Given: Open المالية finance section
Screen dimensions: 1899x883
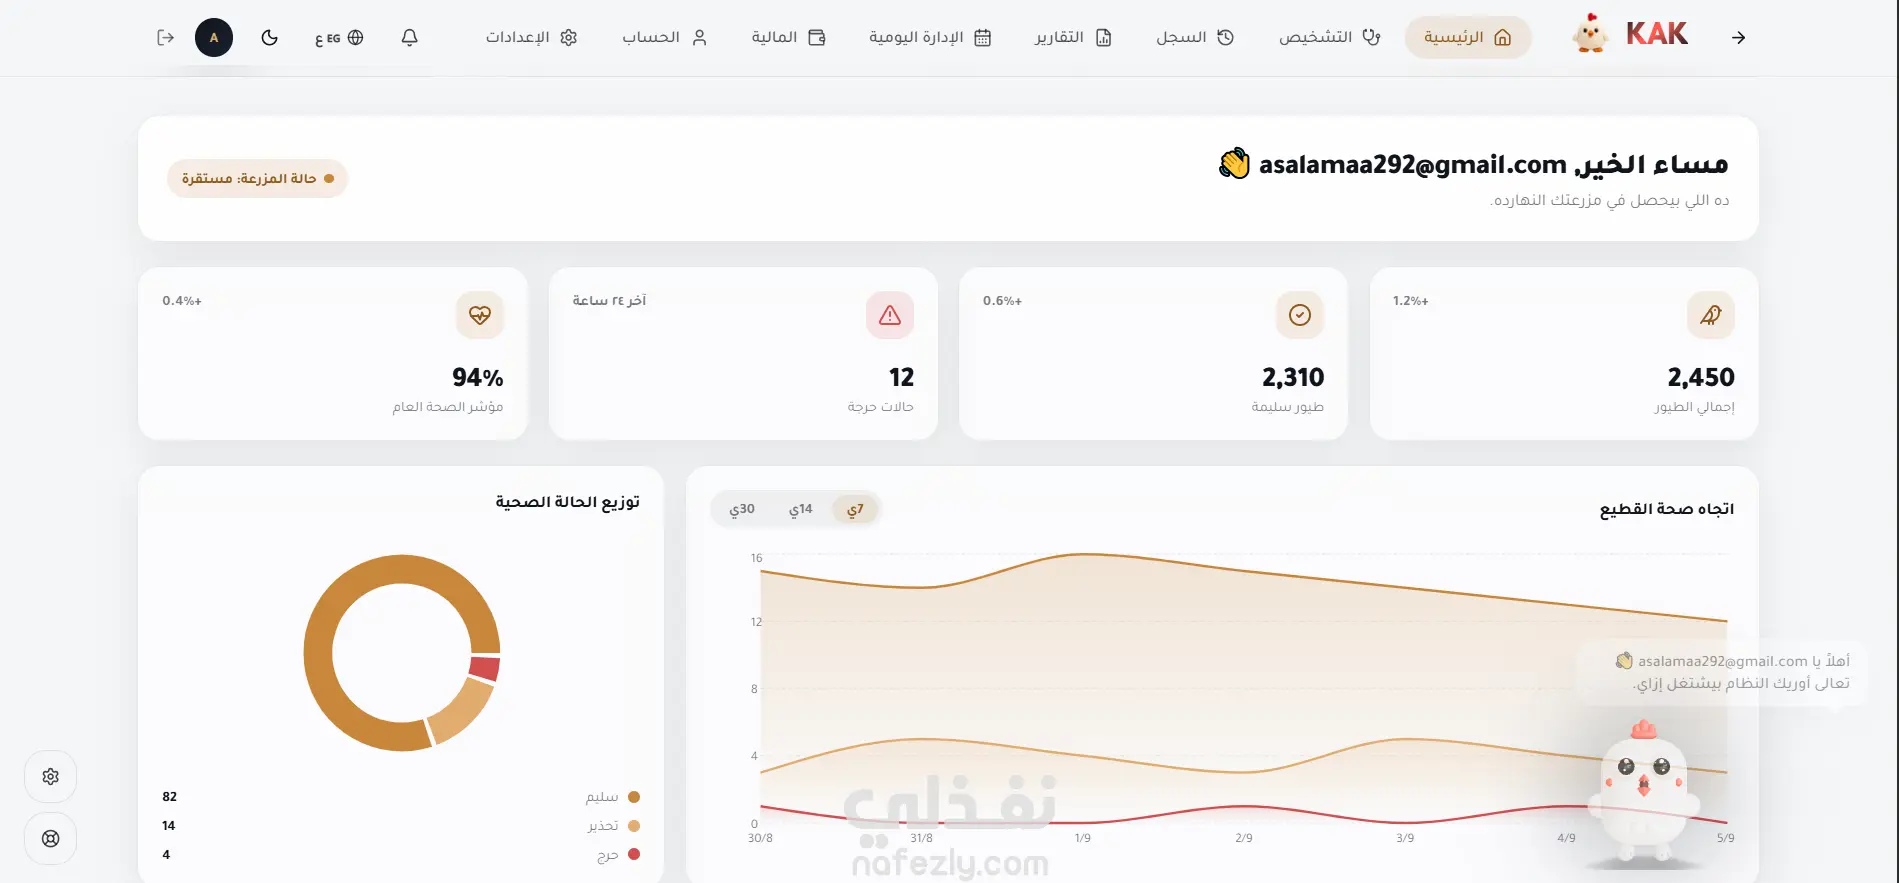Looking at the screenshot, I should [x=788, y=37].
